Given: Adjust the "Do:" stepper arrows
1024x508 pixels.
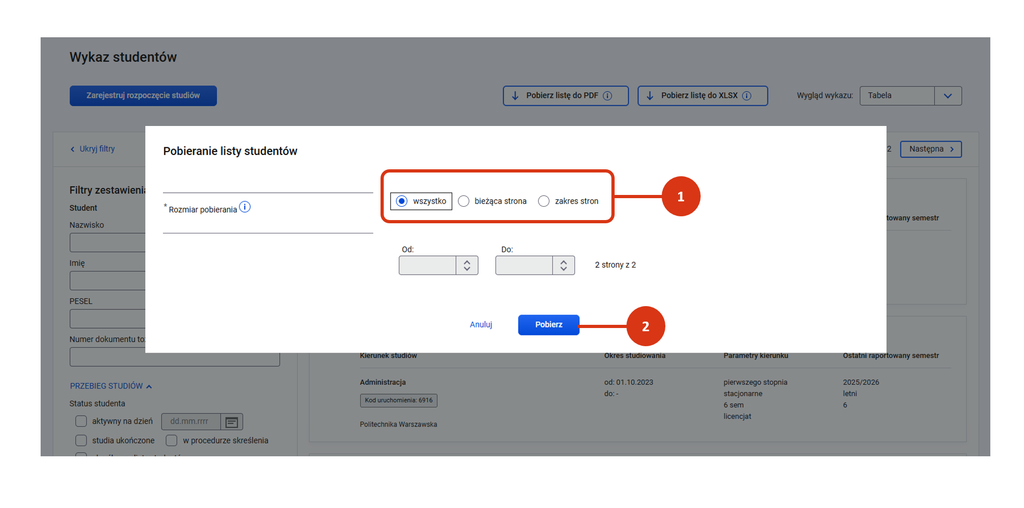Looking at the screenshot, I should pyautogui.click(x=564, y=265).
